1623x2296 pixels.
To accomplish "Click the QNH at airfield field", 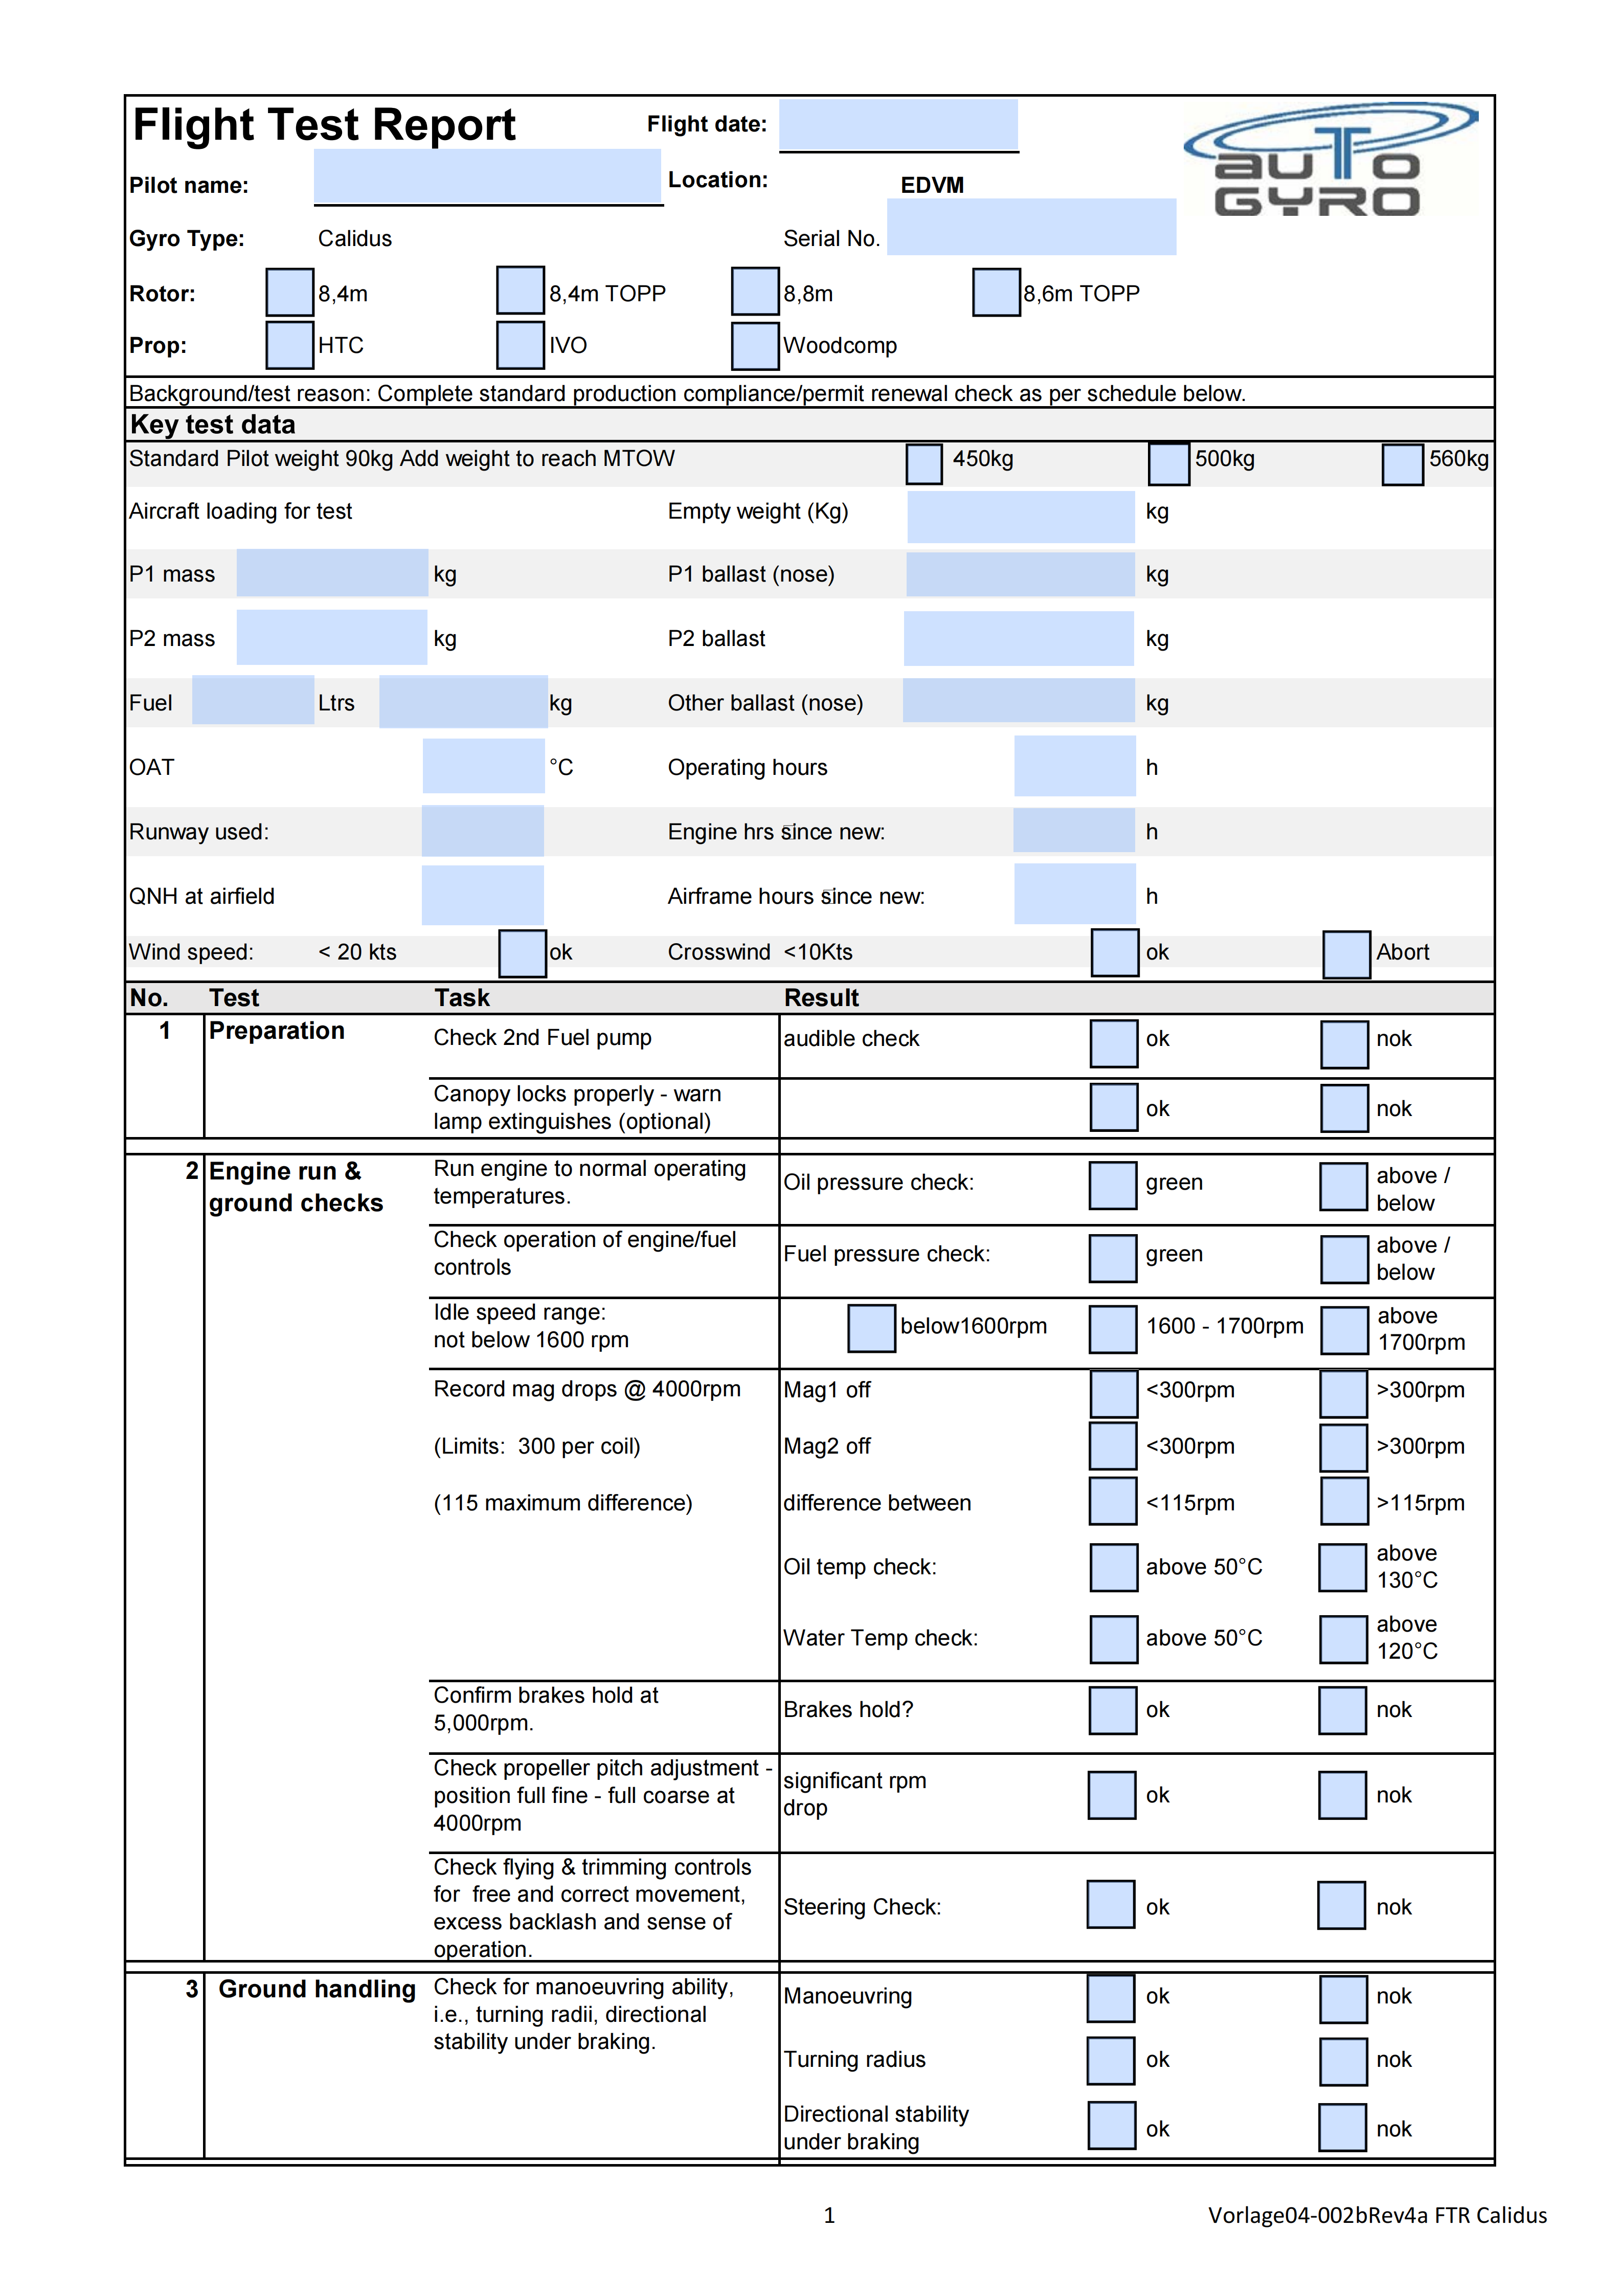I will [x=482, y=894].
